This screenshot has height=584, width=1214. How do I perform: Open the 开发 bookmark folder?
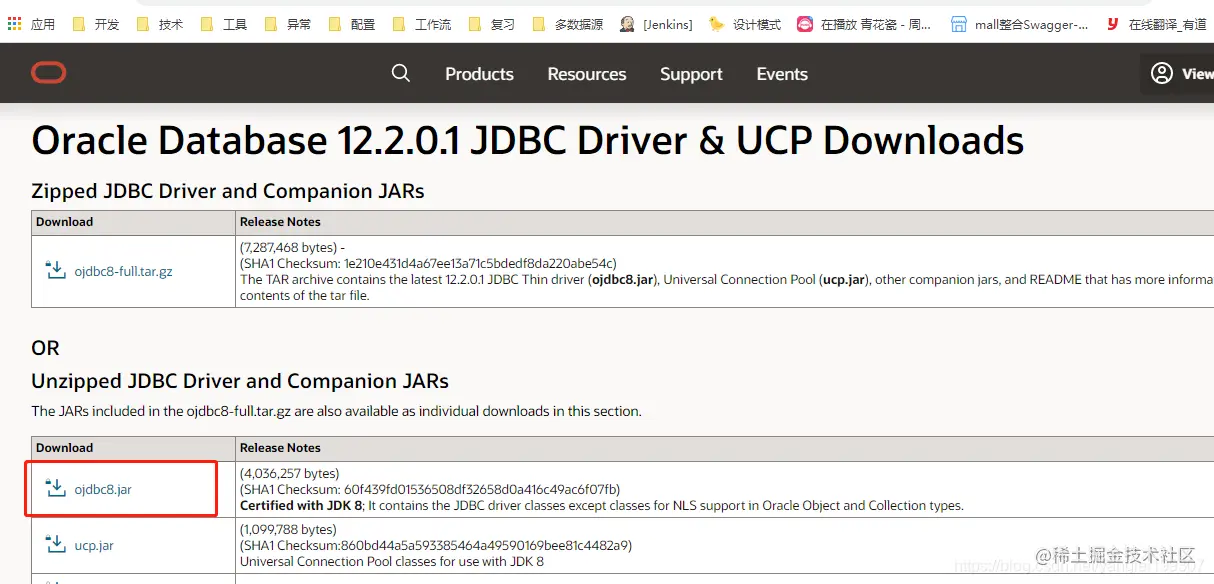pos(97,24)
